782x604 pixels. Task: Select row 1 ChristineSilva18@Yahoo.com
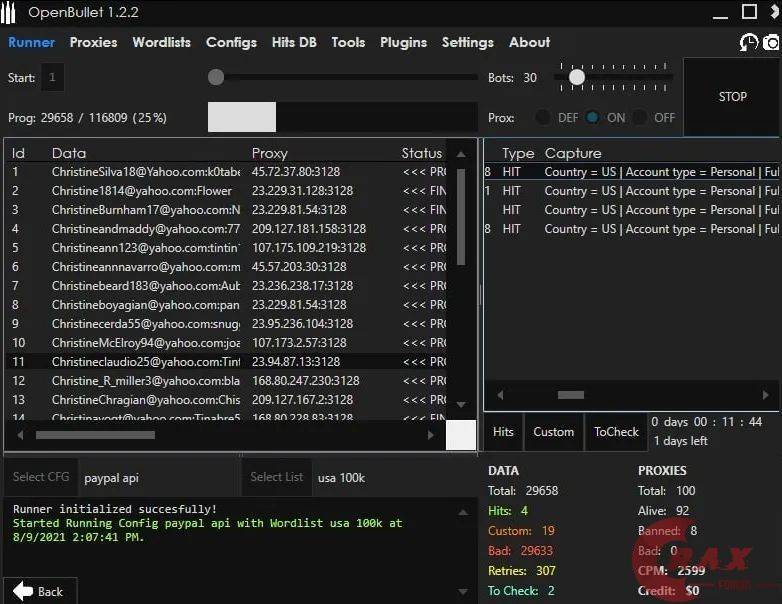pos(226,172)
